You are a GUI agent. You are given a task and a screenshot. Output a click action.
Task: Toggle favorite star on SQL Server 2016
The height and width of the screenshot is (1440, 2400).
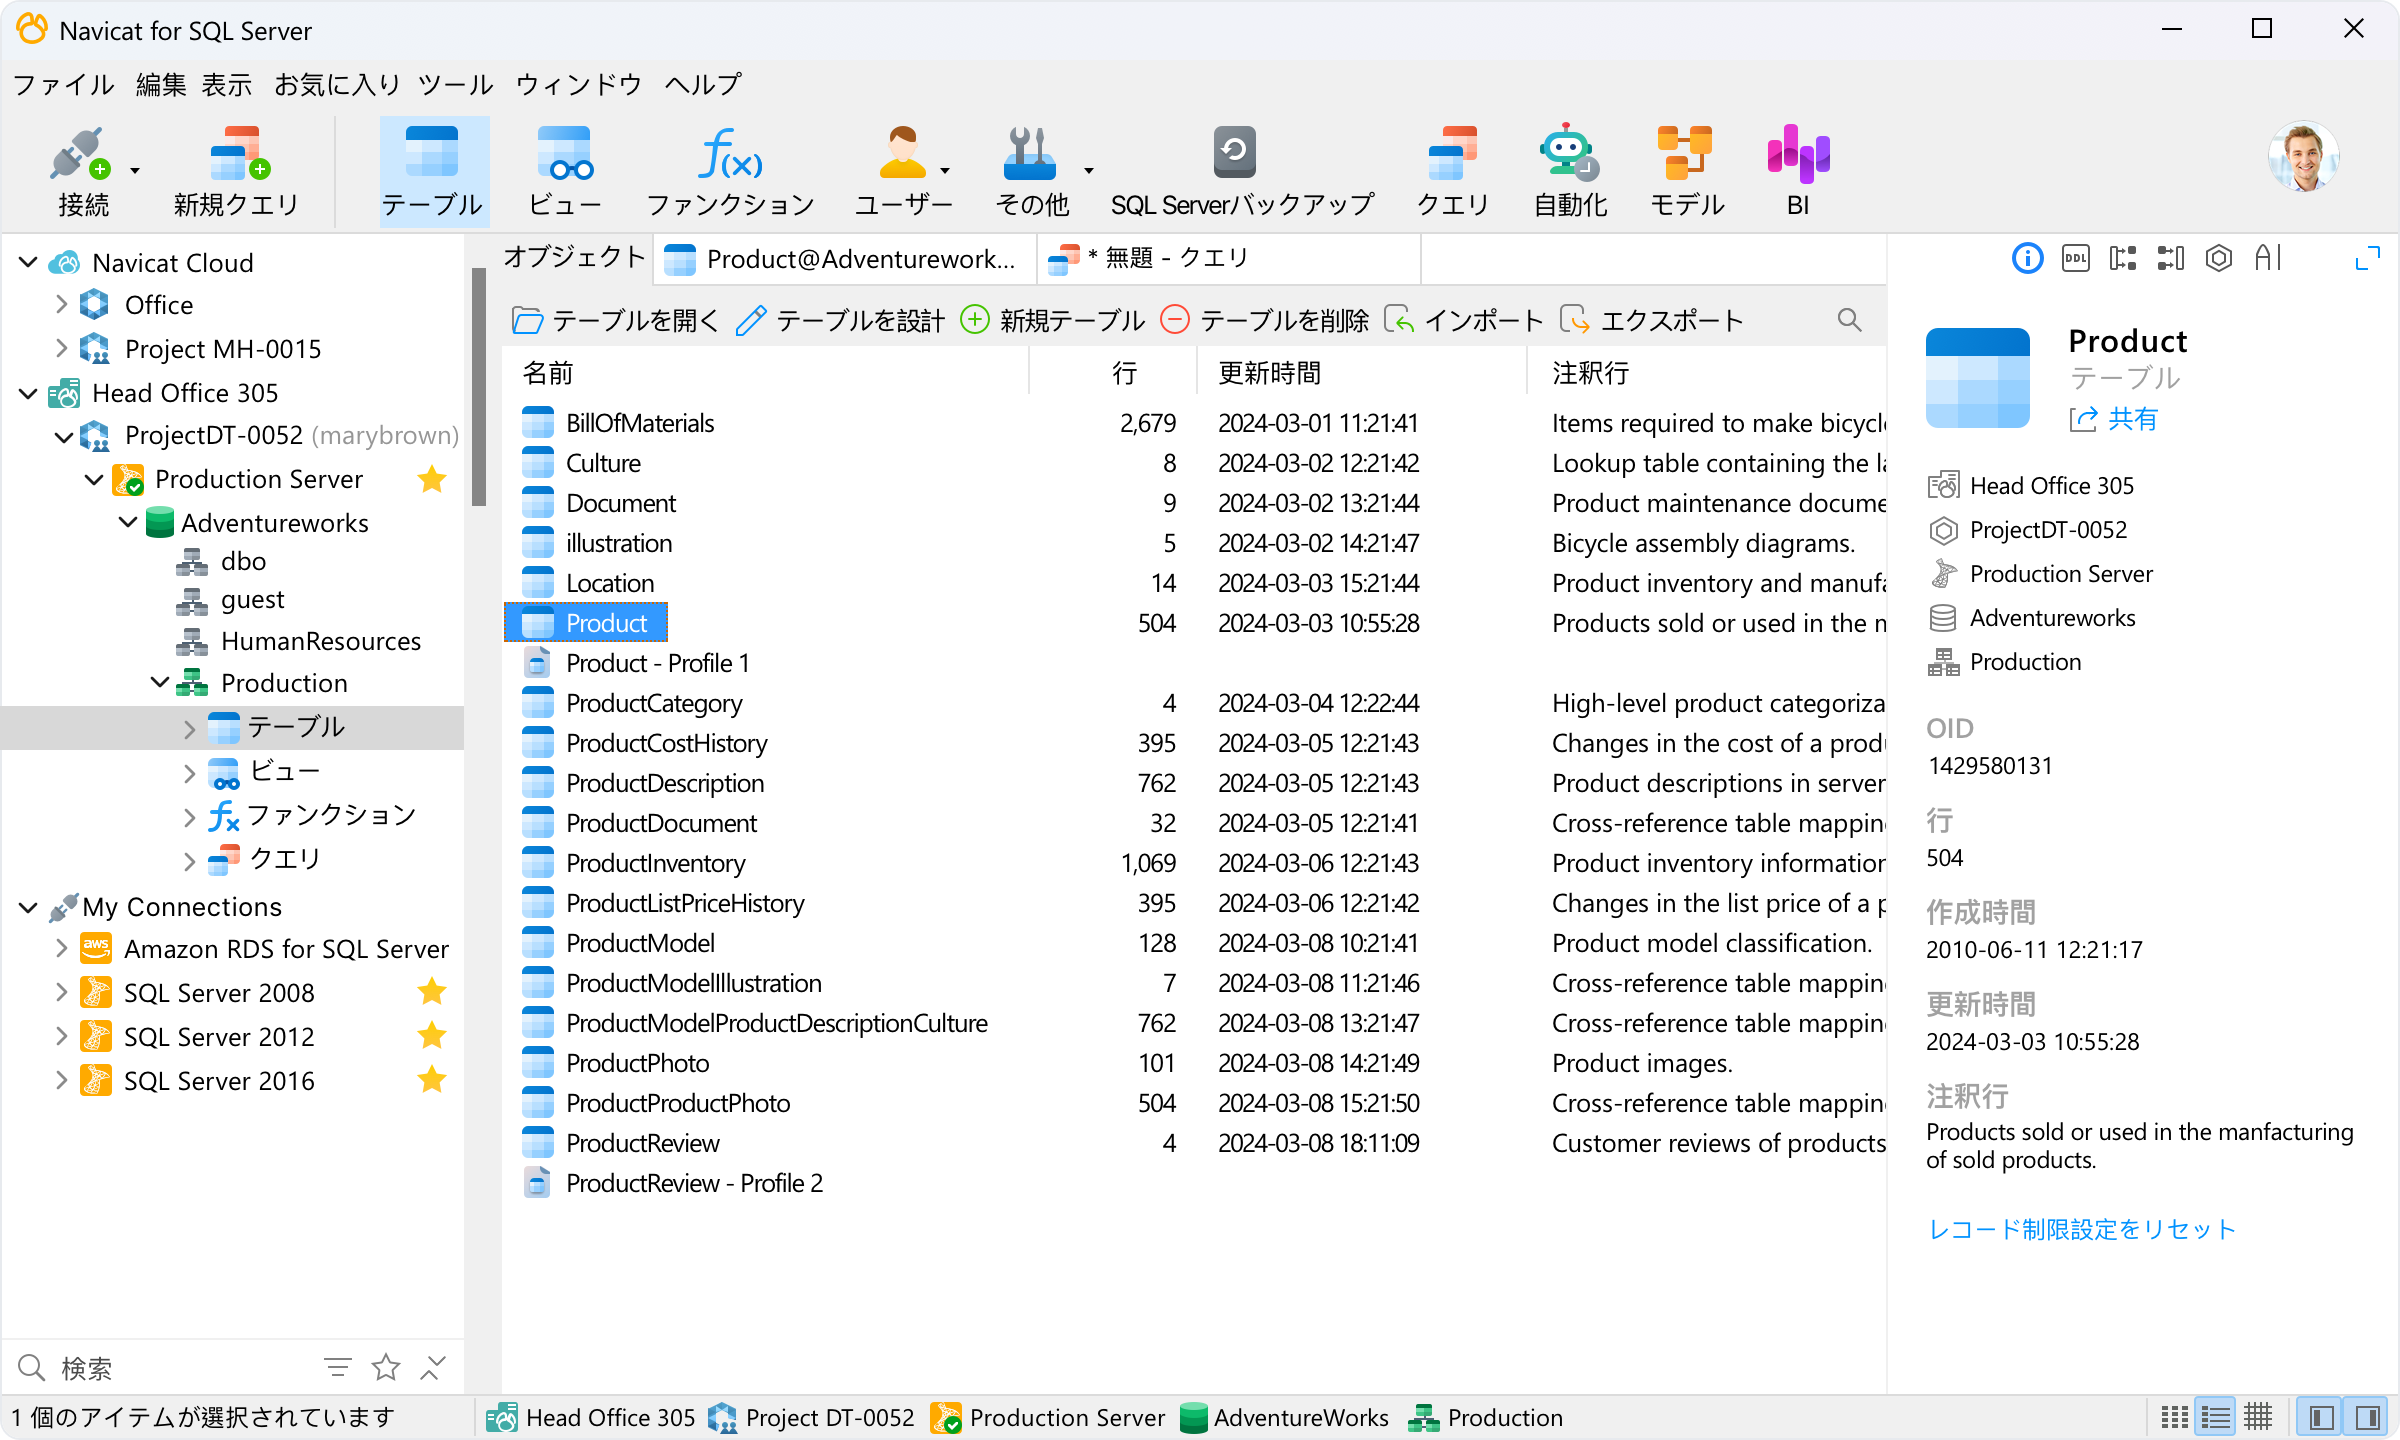[x=432, y=1080]
